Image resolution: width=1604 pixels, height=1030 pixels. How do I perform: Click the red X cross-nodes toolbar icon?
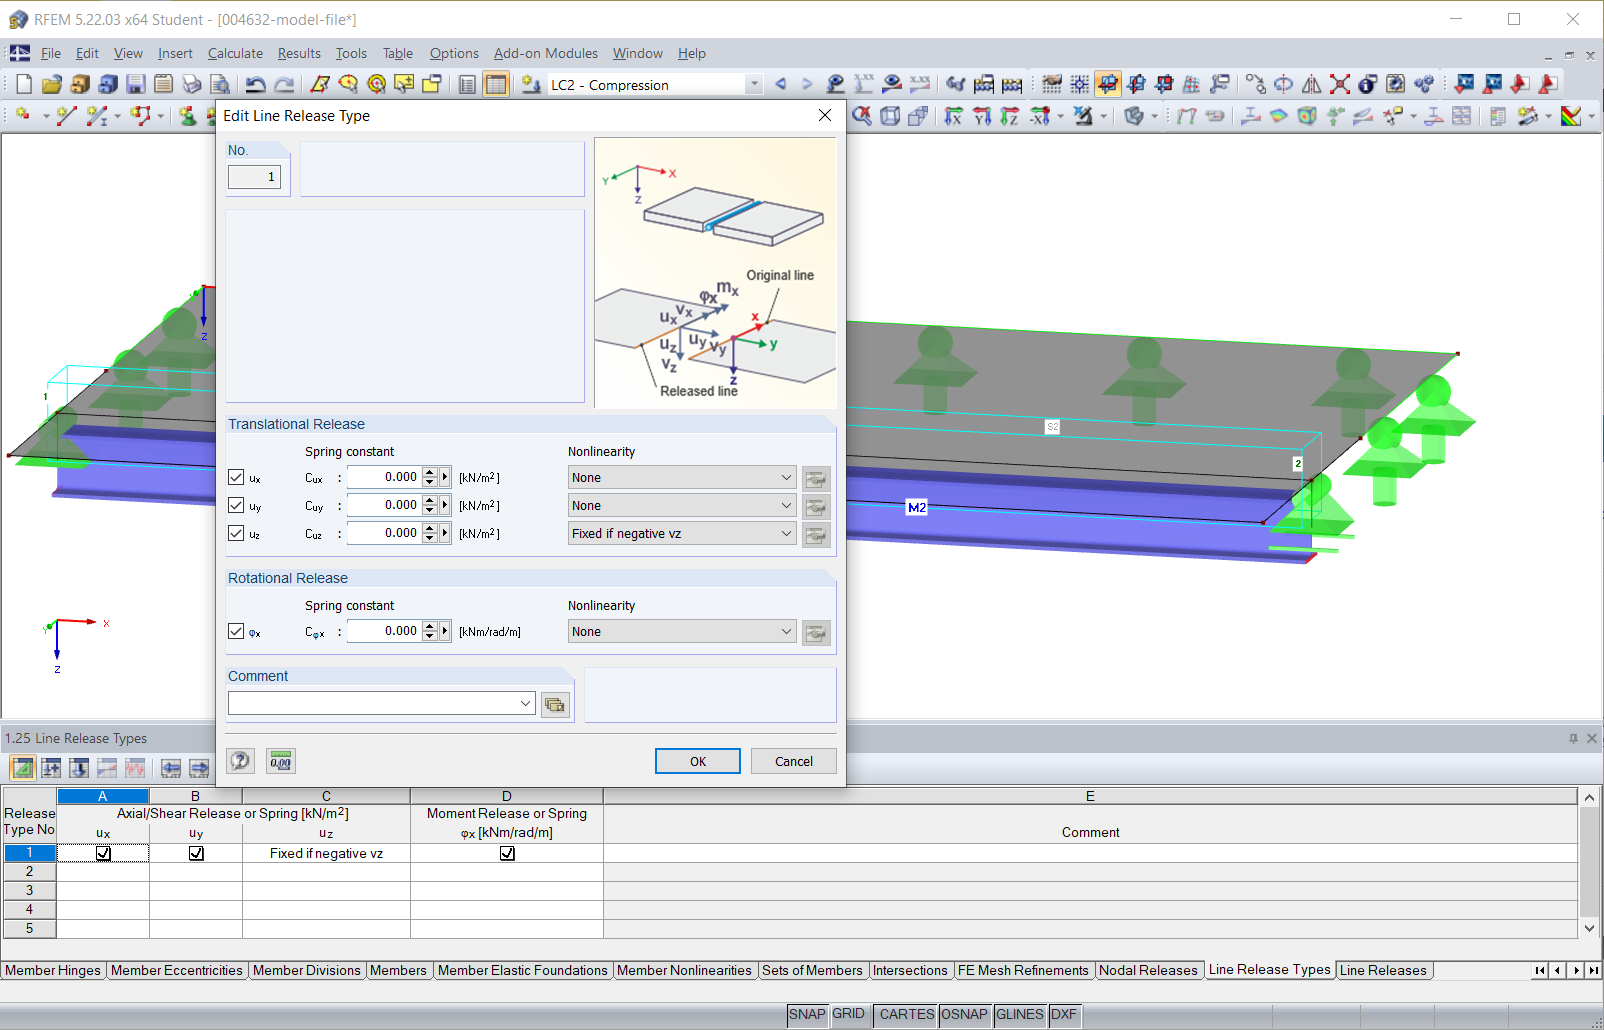(x=1340, y=85)
